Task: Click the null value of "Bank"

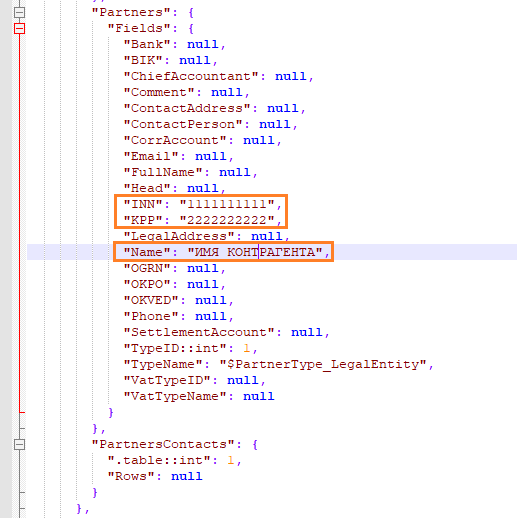Action: click(203, 44)
